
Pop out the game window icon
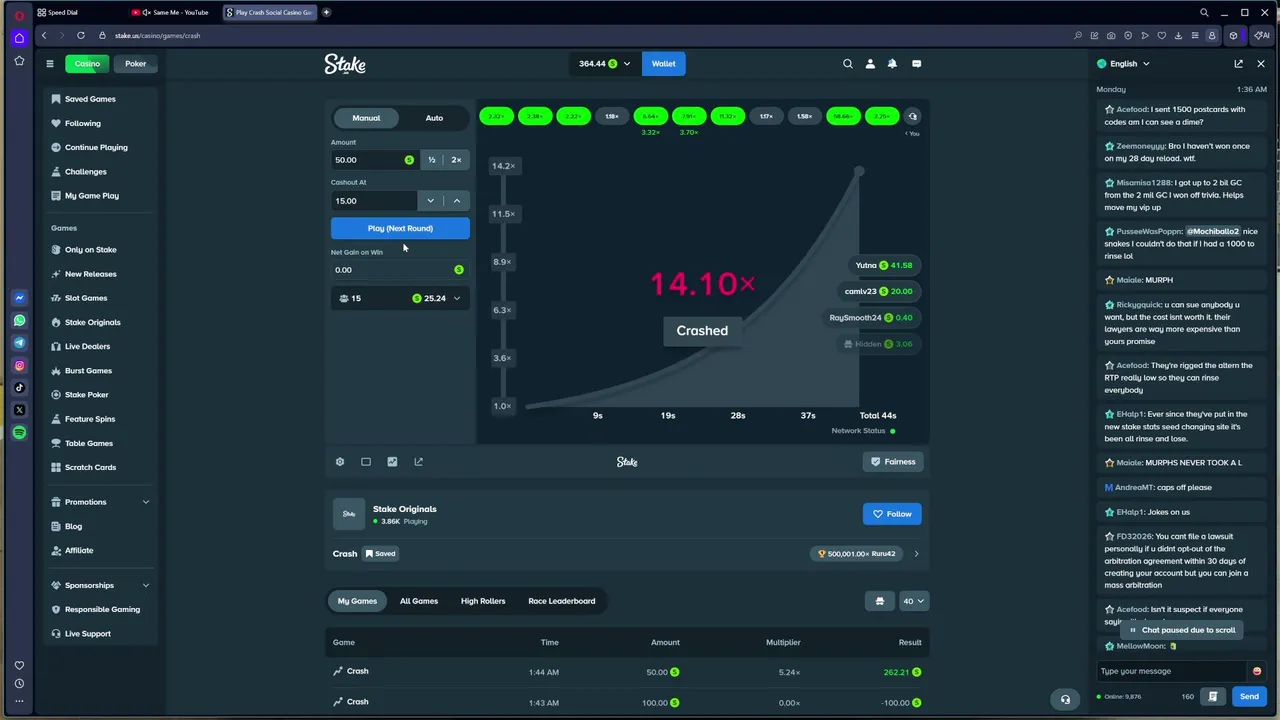tap(418, 462)
